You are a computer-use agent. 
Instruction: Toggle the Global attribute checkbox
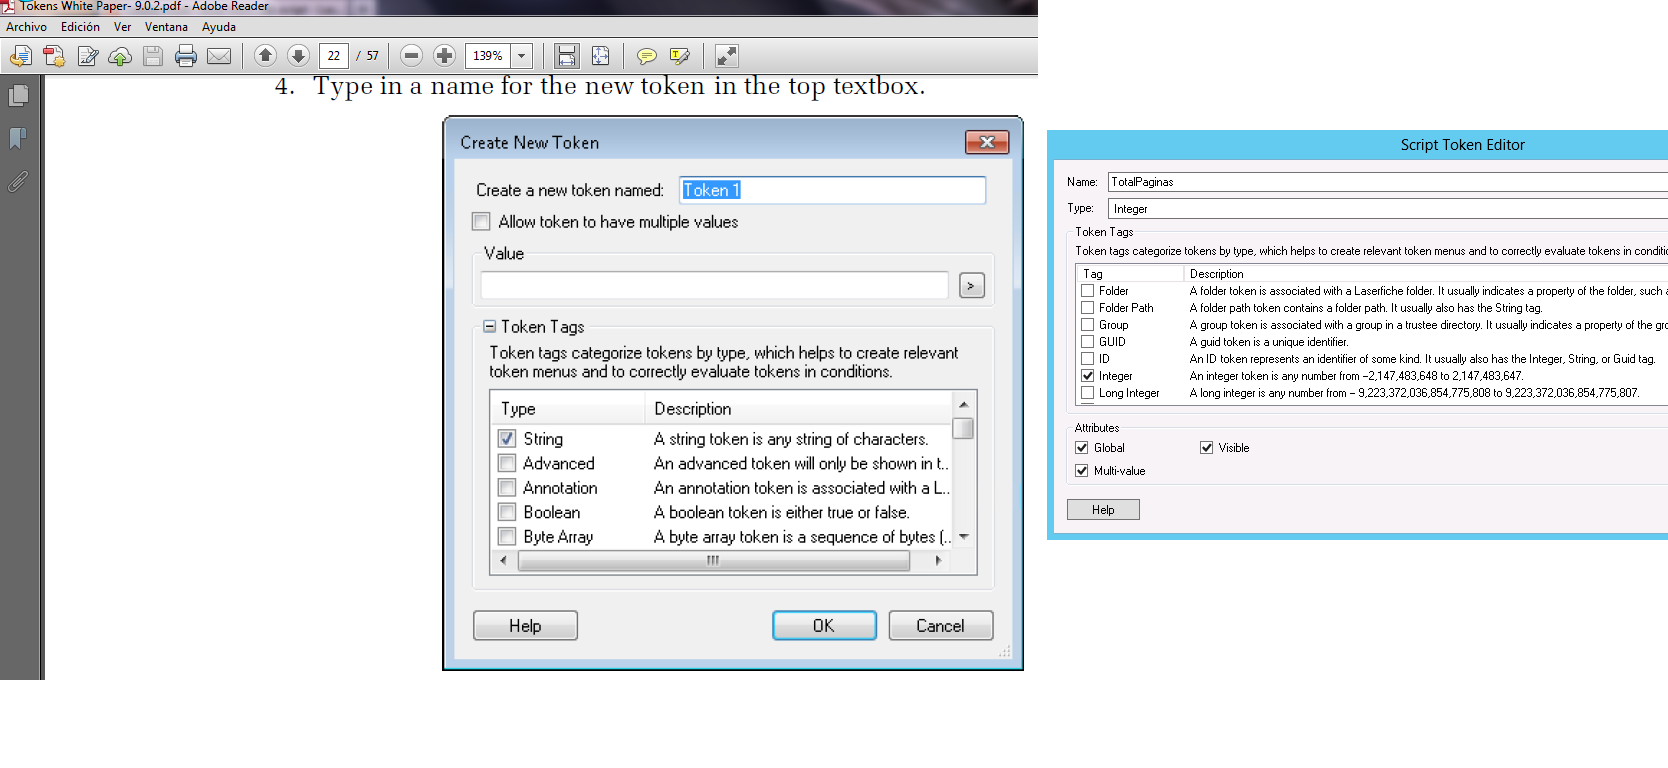coord(1081,448)
